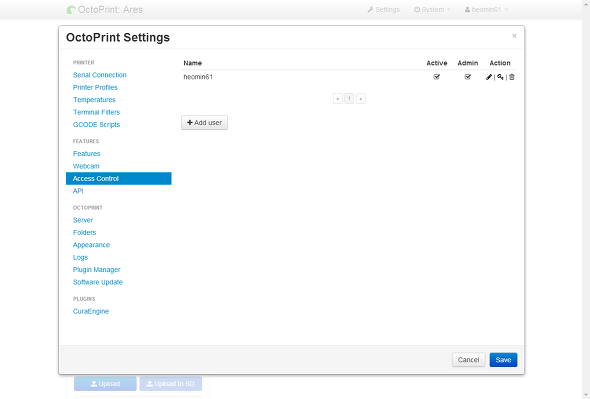
Task: Go to next page of users
Action: (360, 99)
